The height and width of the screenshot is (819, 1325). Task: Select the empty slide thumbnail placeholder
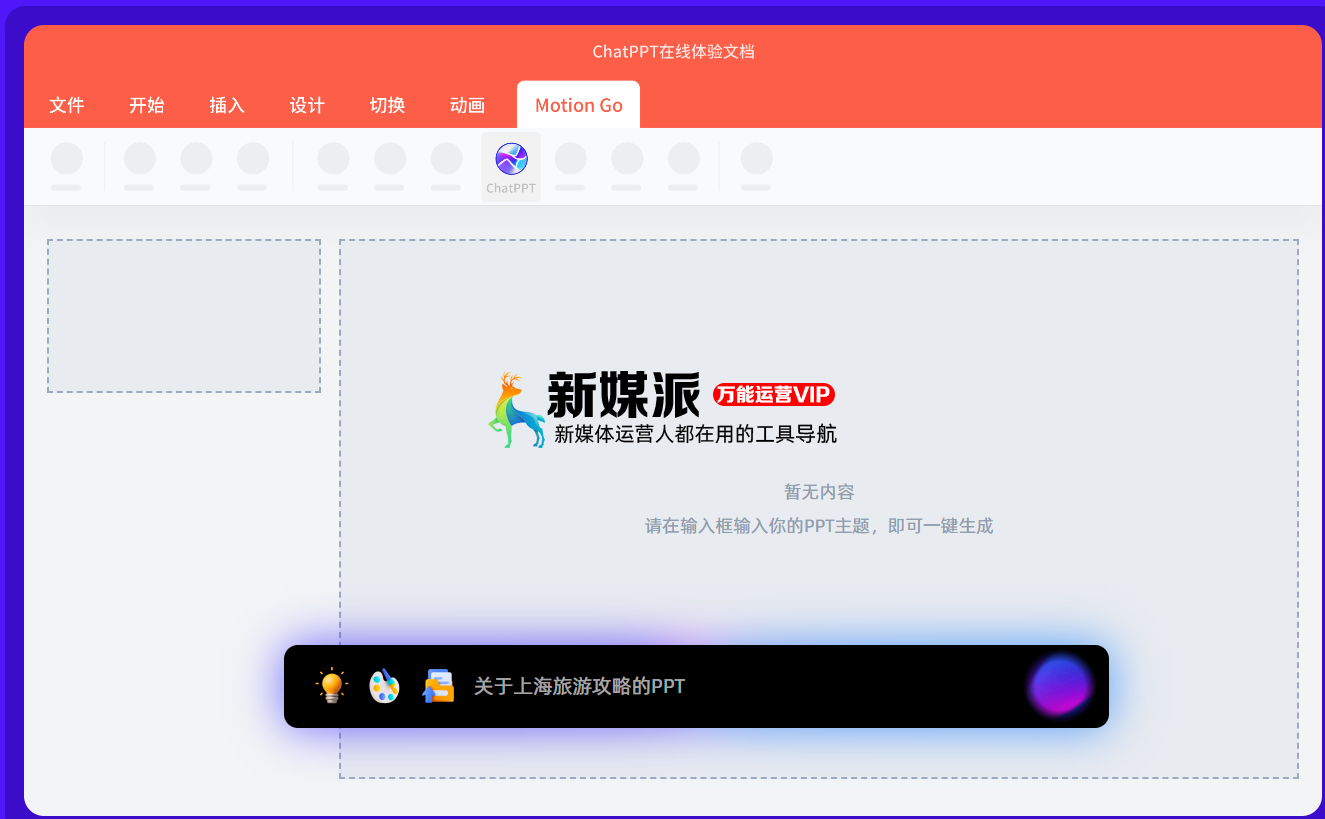(184, 316)
